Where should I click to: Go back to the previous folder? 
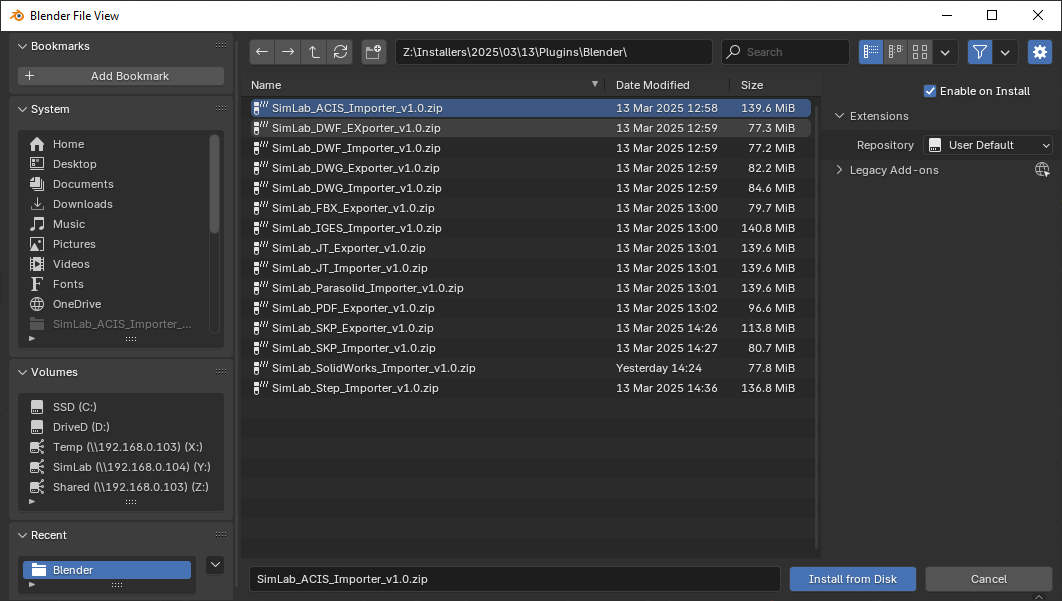click(262, 52)
